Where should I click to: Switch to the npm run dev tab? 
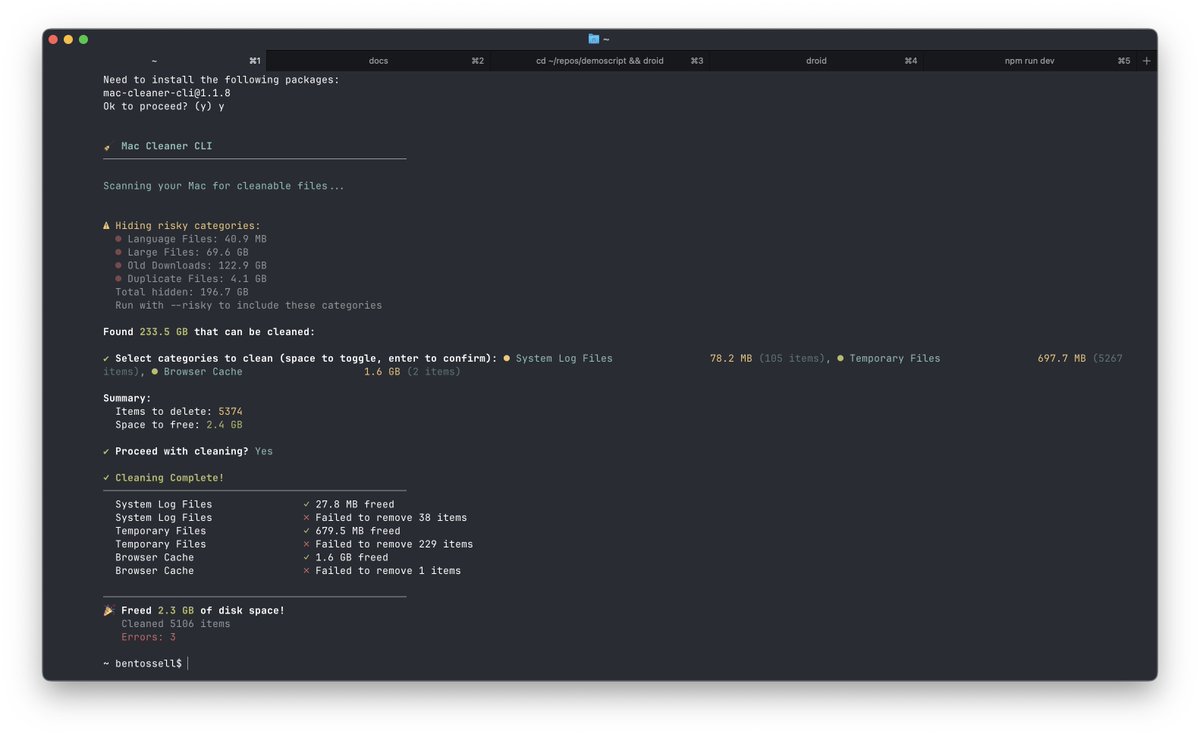click(1029, 61)
